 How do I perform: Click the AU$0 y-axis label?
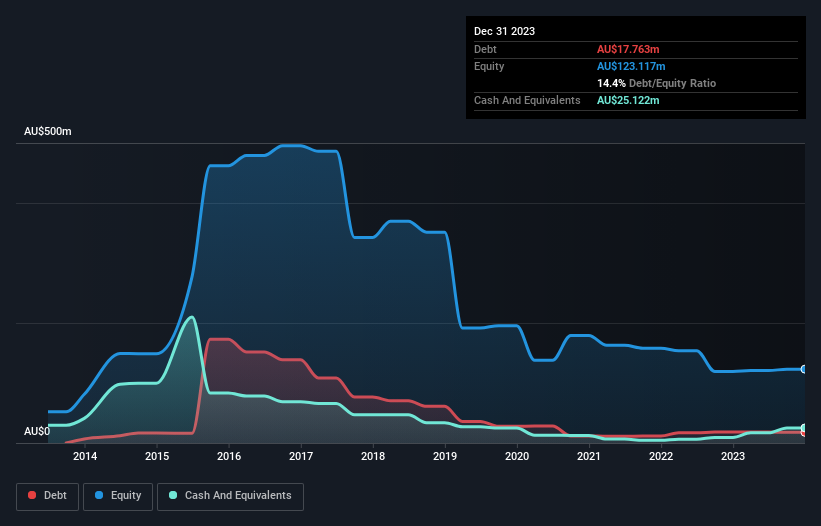pos(37,431)
